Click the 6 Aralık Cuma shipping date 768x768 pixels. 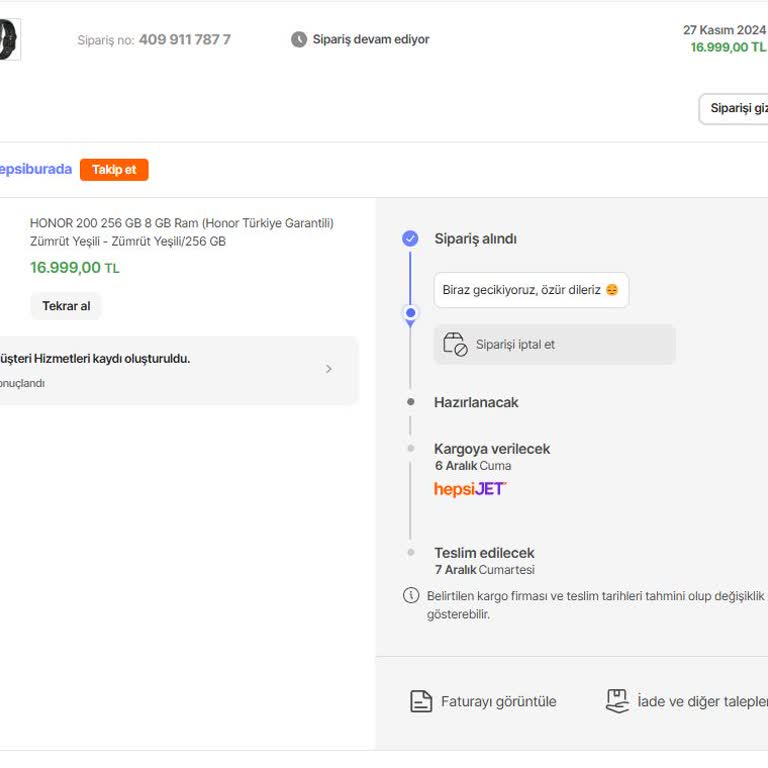coord(473,466)
